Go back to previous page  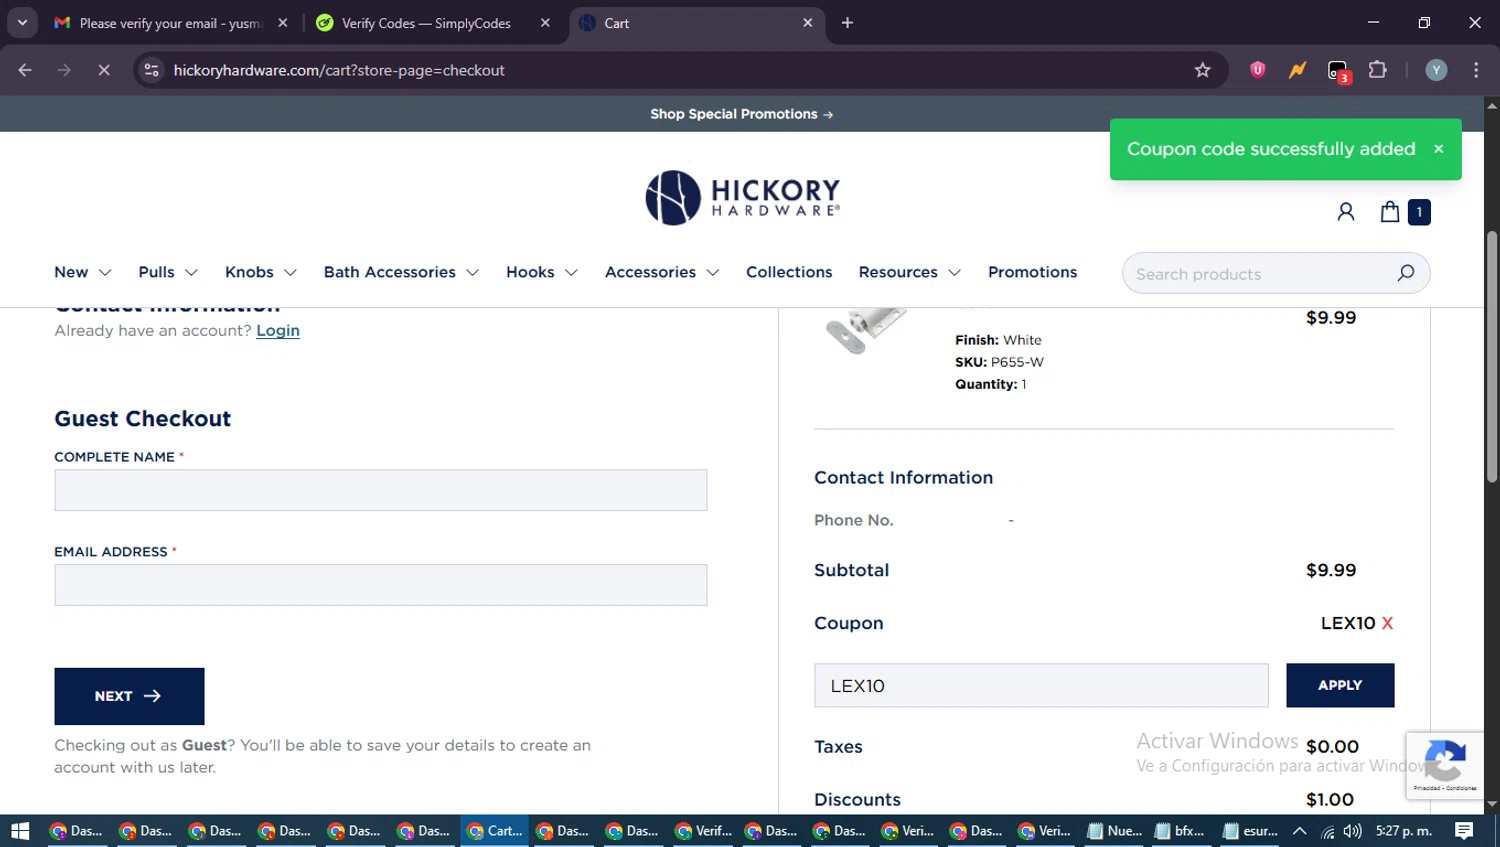[x=25, y=70]
